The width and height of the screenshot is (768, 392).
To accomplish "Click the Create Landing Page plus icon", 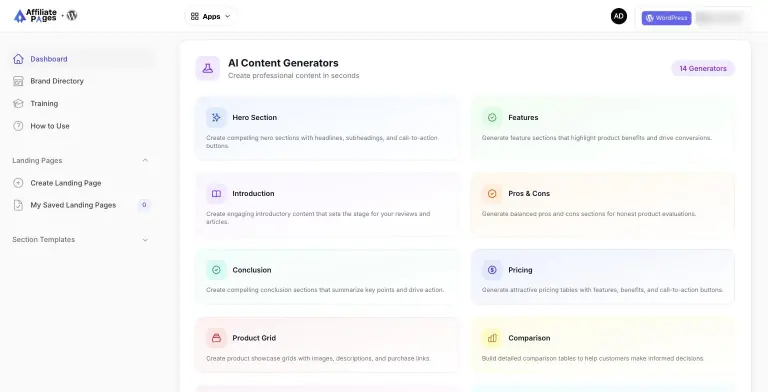I will pyautogui.click(x=18, y=183).
